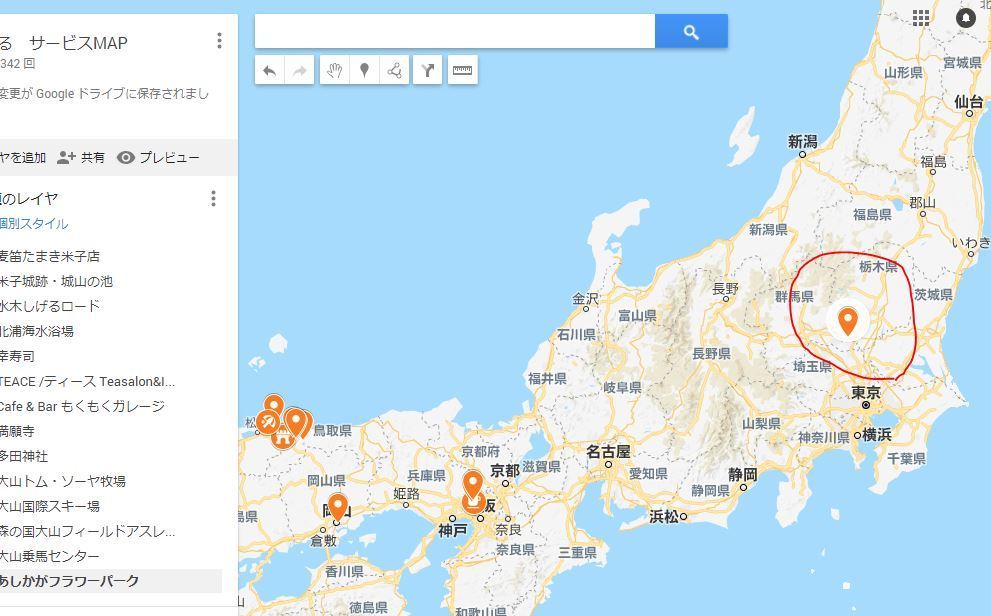Click the upper orange marker near Osaka

(473, 485)
